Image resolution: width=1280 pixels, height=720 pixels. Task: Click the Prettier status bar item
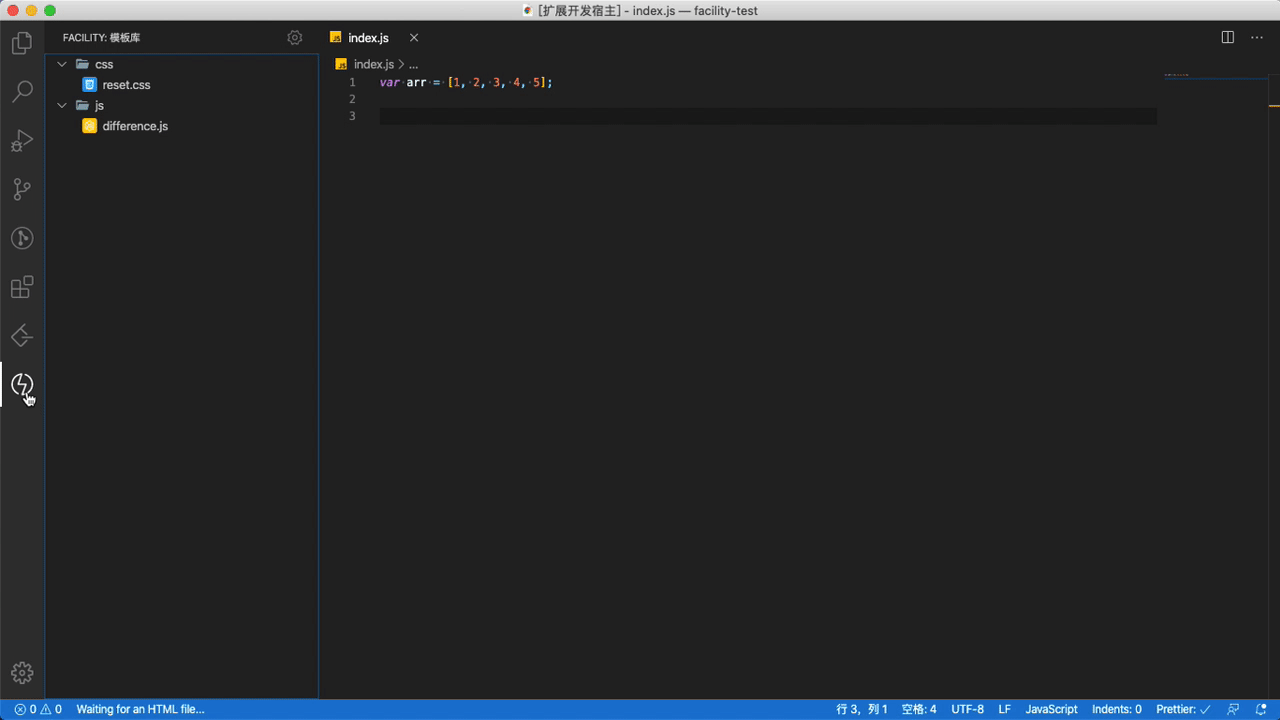[1183, 709]
